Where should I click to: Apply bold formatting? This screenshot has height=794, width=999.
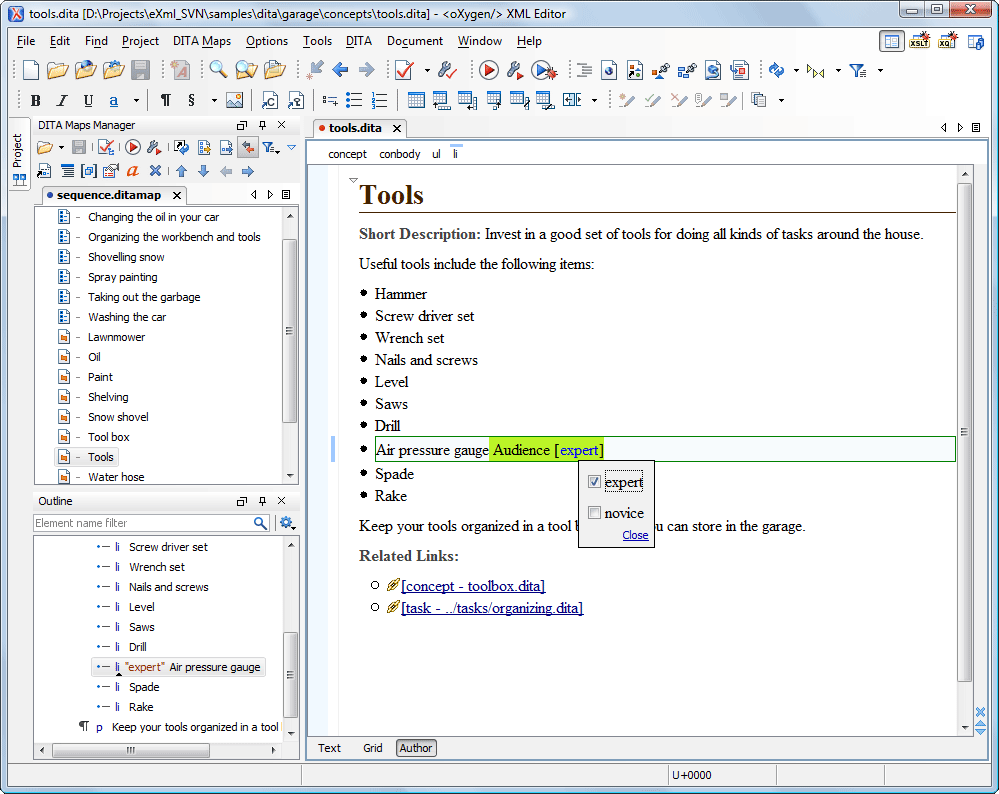tap(36, 100)
